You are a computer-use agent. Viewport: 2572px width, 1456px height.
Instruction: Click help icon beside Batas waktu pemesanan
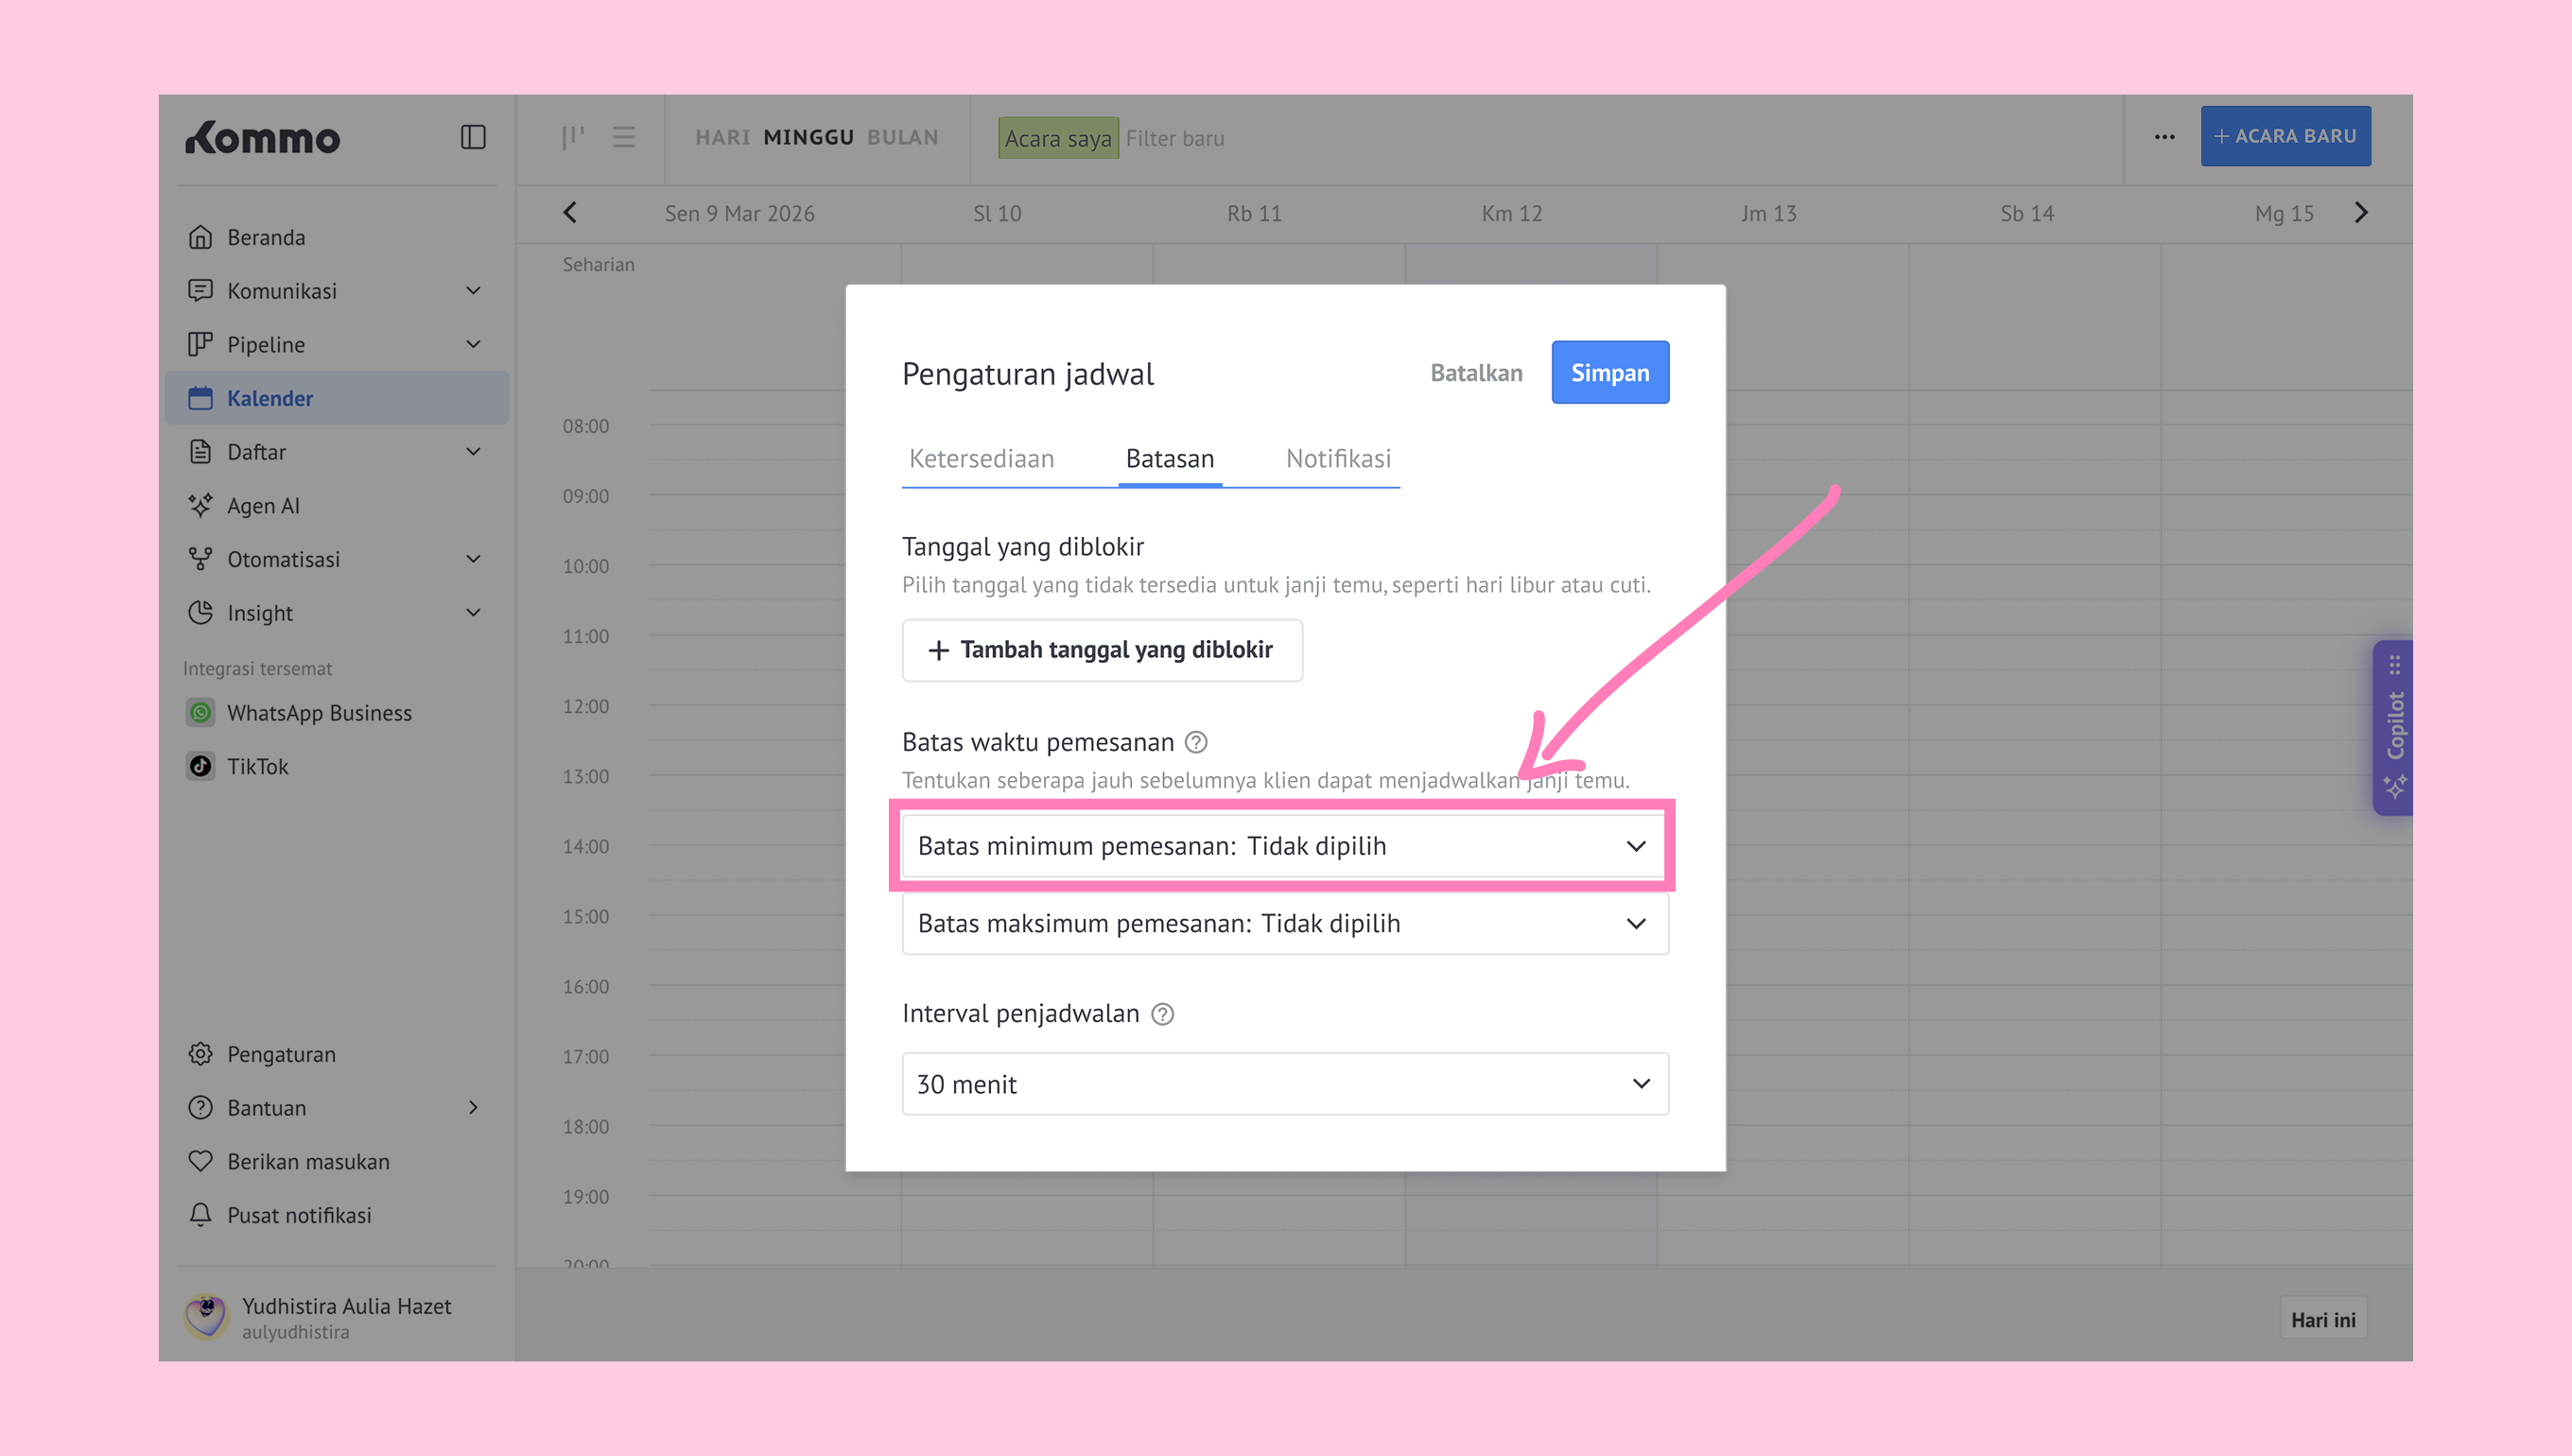tap(1196, 742)
